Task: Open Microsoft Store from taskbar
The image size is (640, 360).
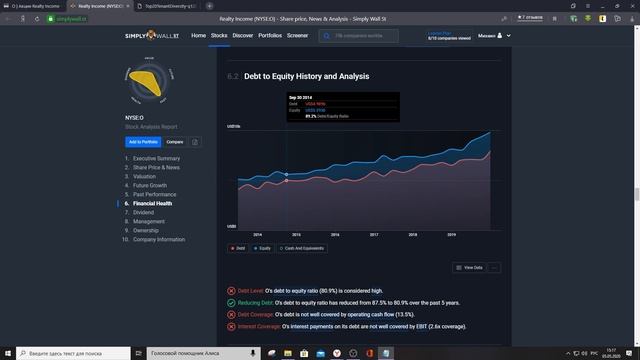Action: (x=304, y=353)
